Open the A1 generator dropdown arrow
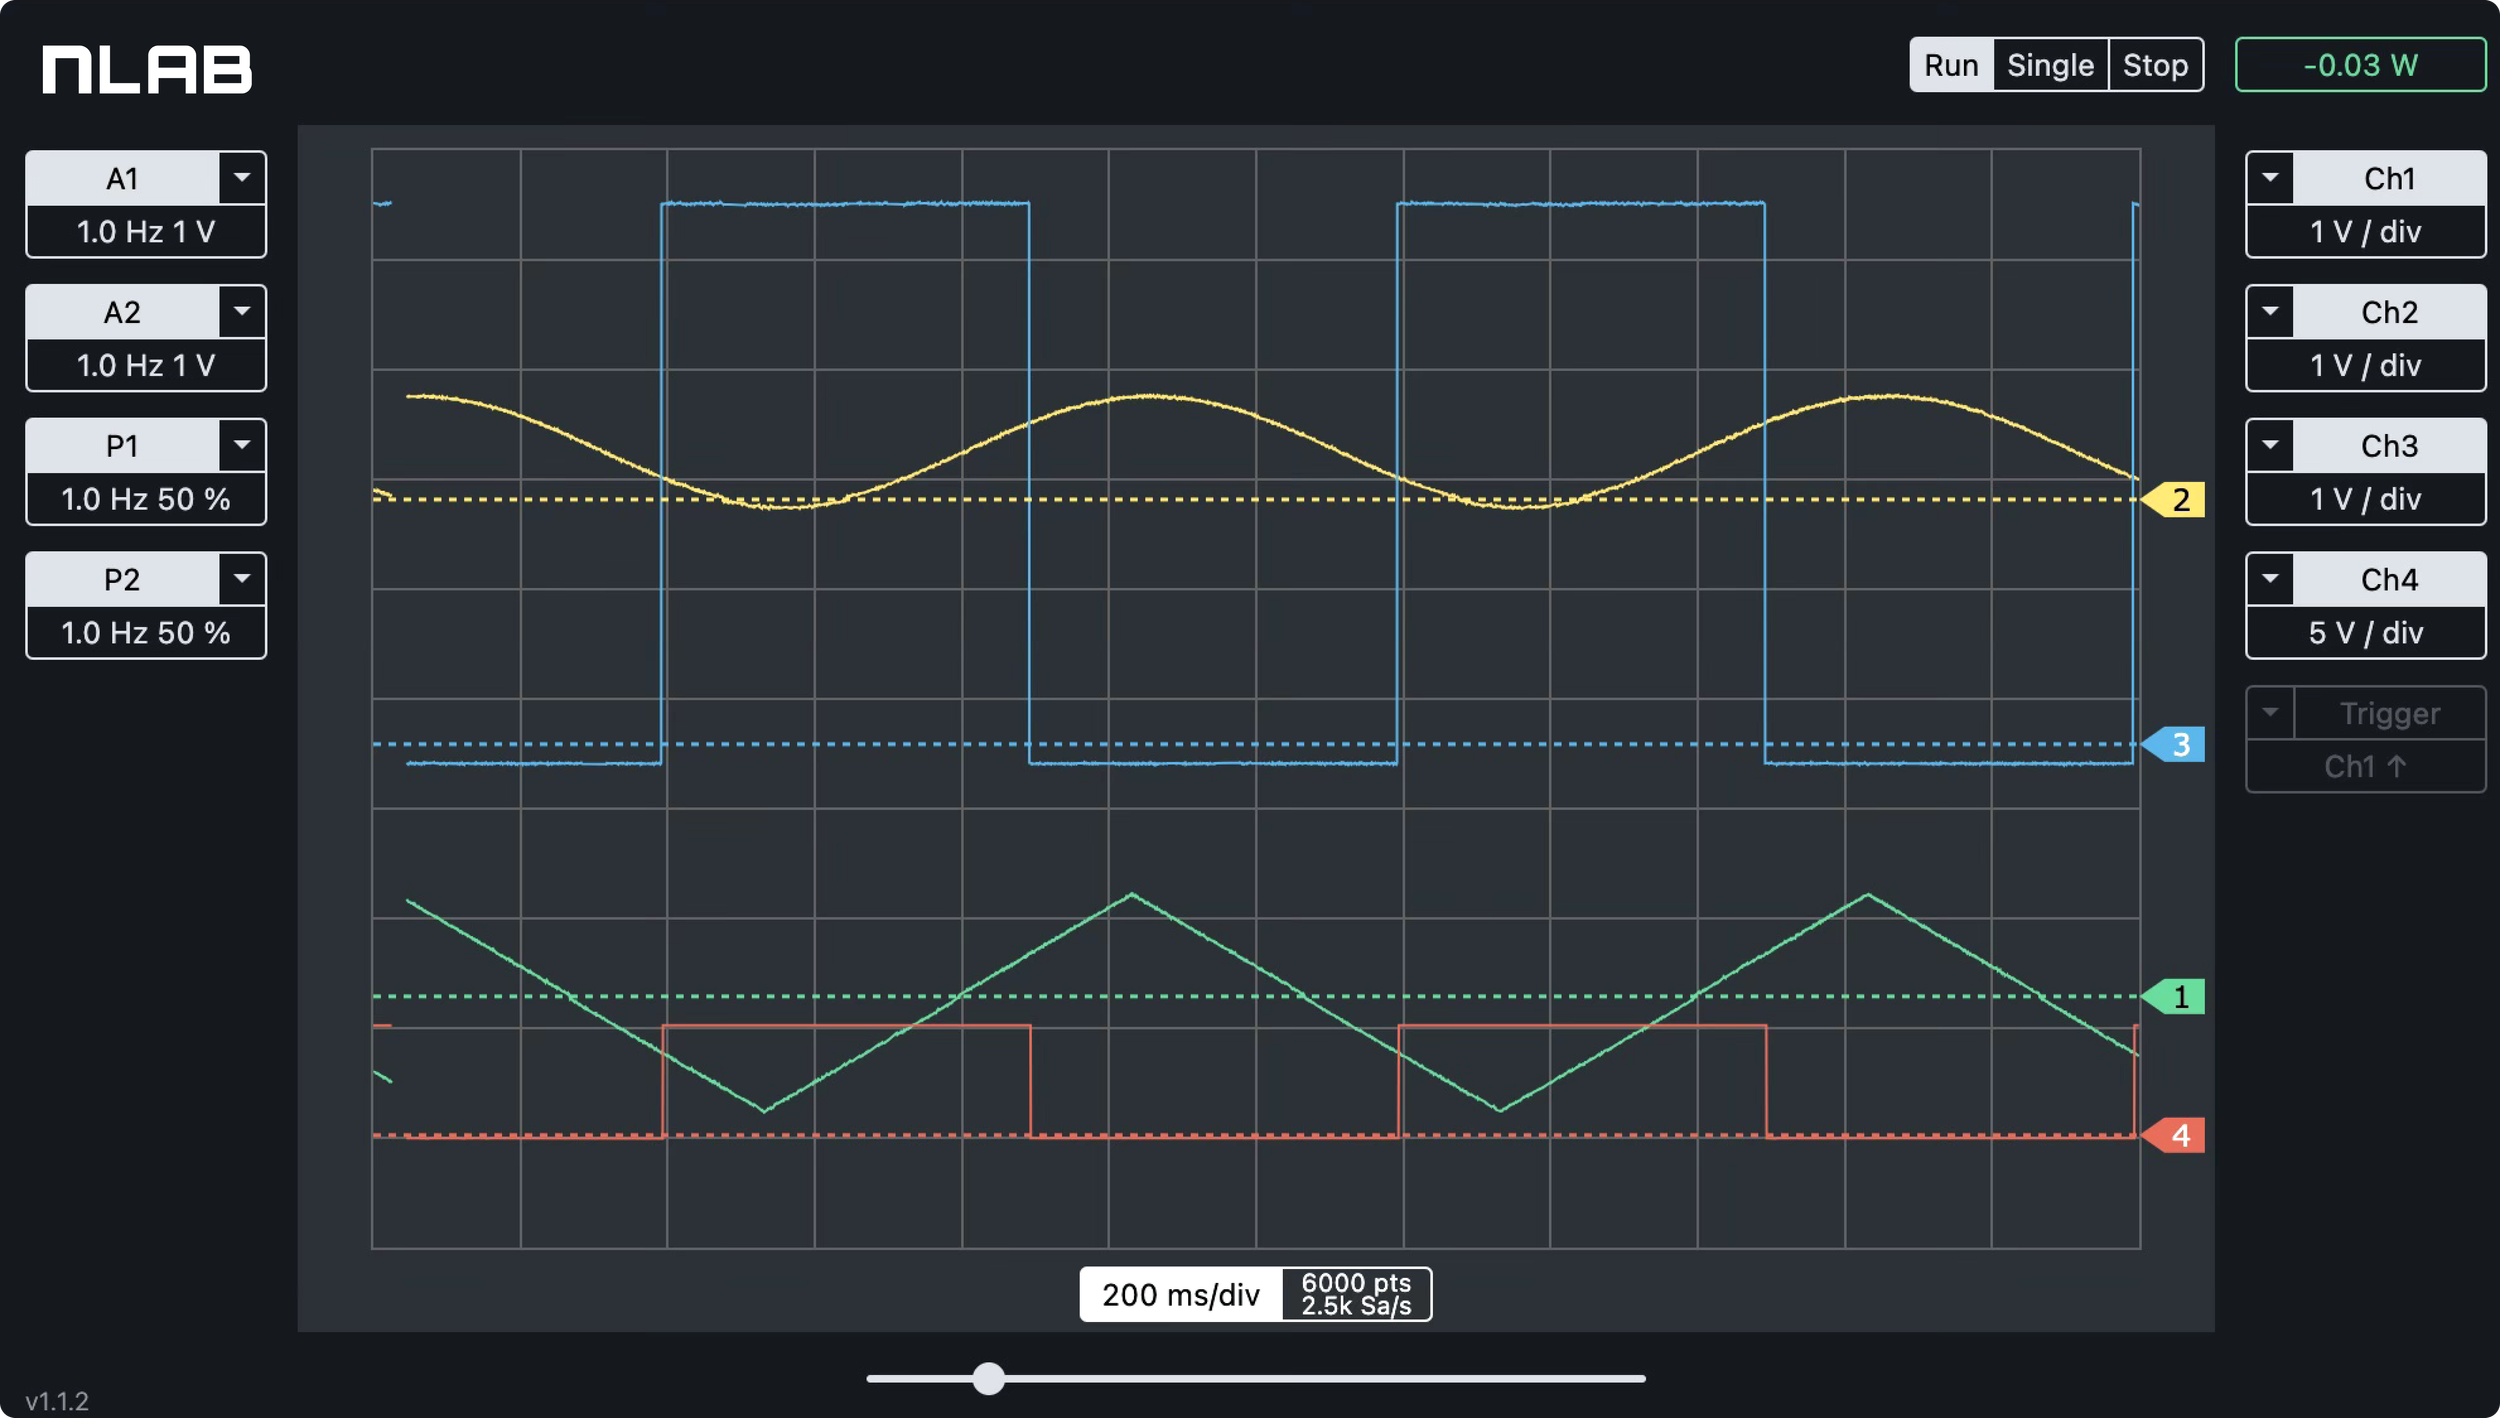Screen dimensions: 2500x1418 click(x=242, y=178)
